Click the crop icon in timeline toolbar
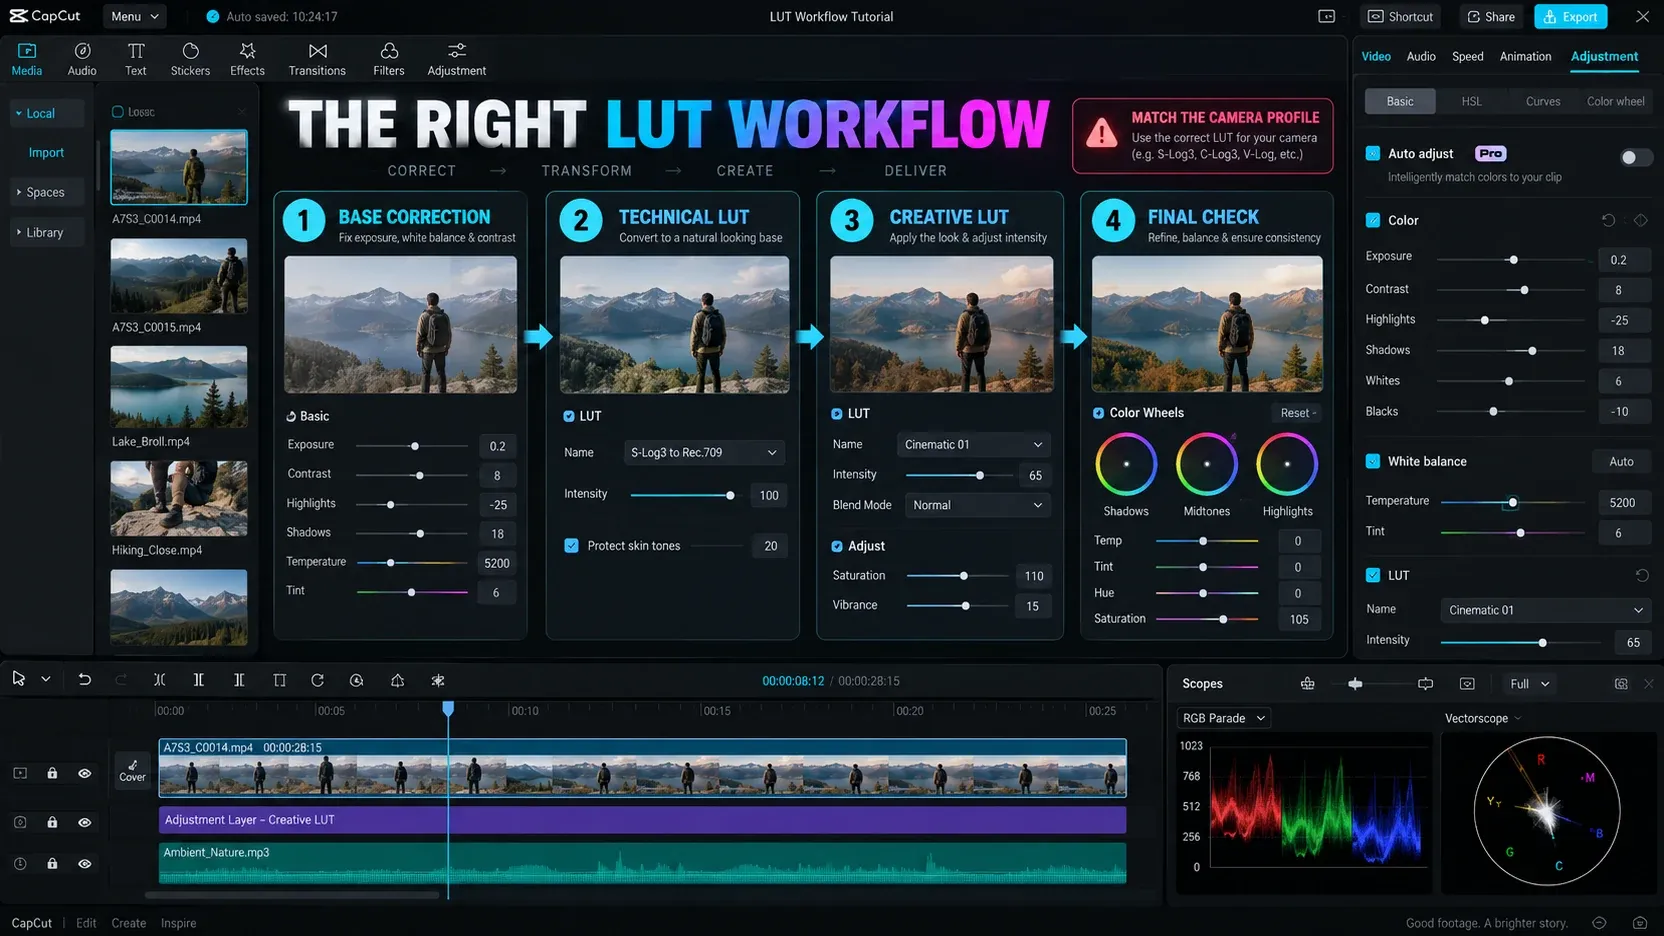 pos(279,680)
